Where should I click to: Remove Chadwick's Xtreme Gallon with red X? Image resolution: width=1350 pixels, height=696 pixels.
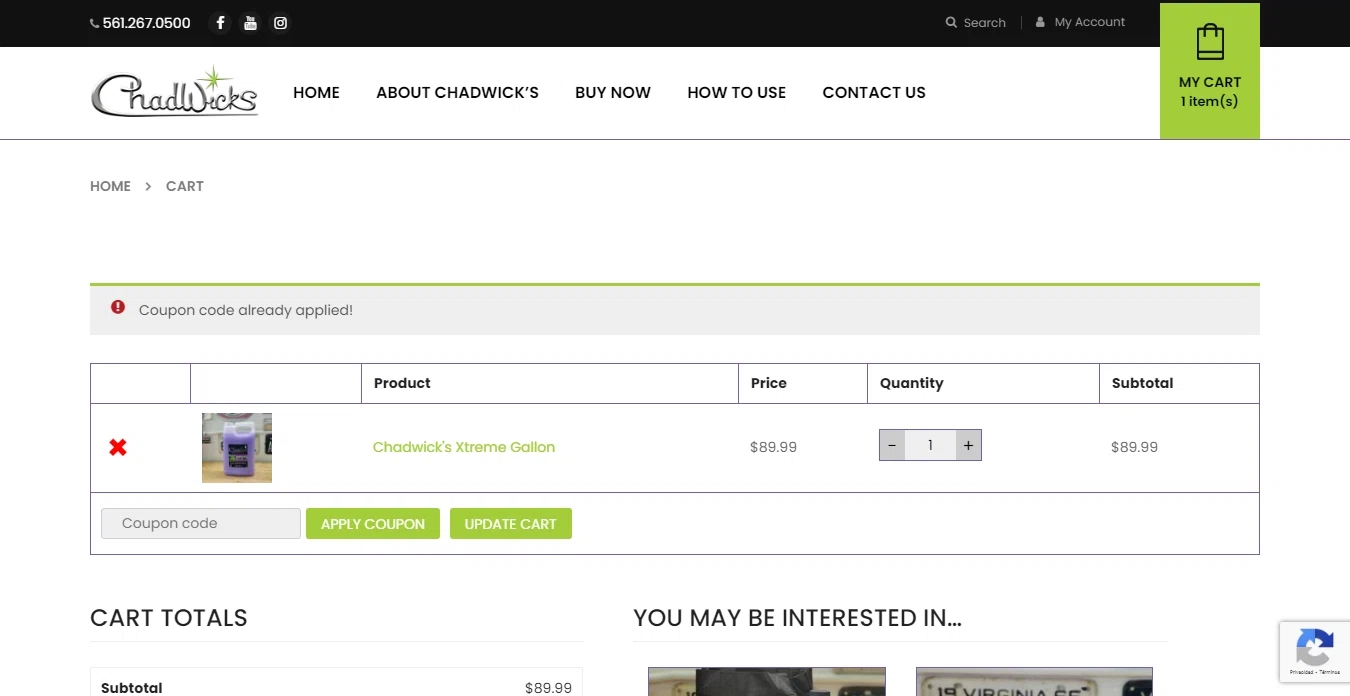pos(118,447)
